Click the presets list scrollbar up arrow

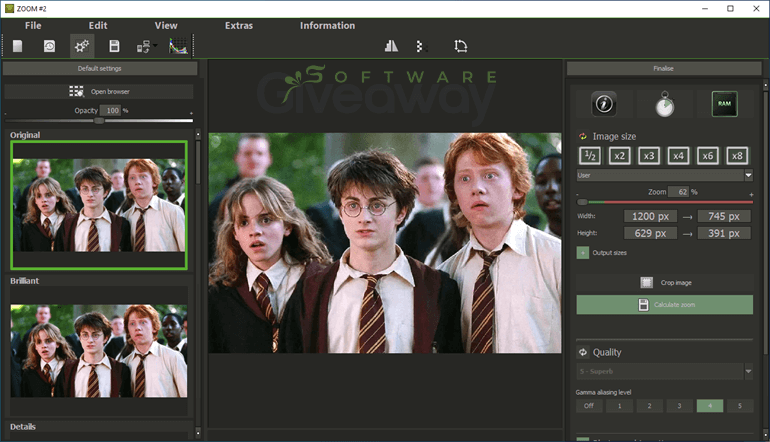[x=198, y=134]
